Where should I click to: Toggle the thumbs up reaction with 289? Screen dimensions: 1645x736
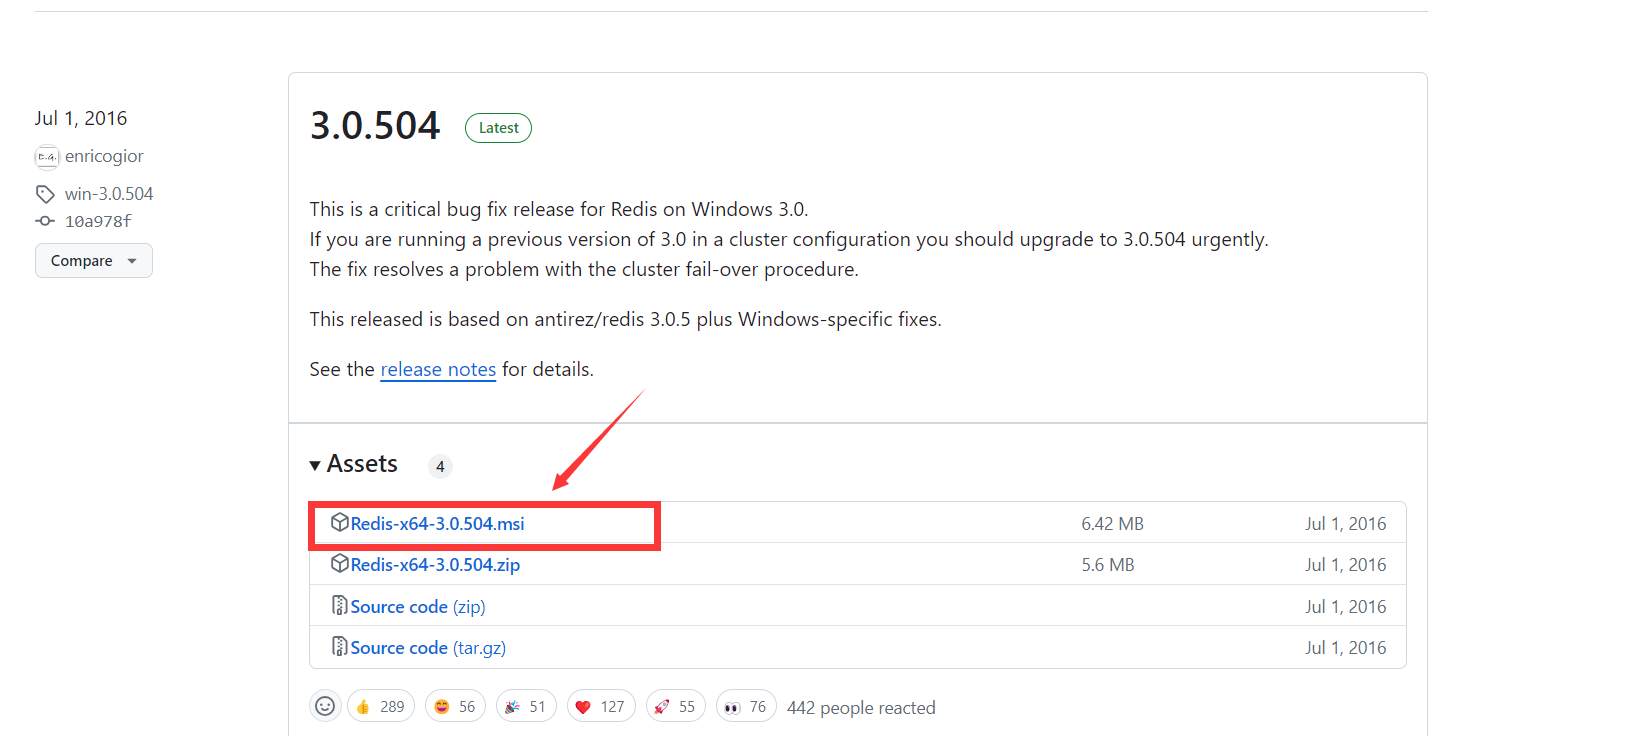click(x=380, y=706)
